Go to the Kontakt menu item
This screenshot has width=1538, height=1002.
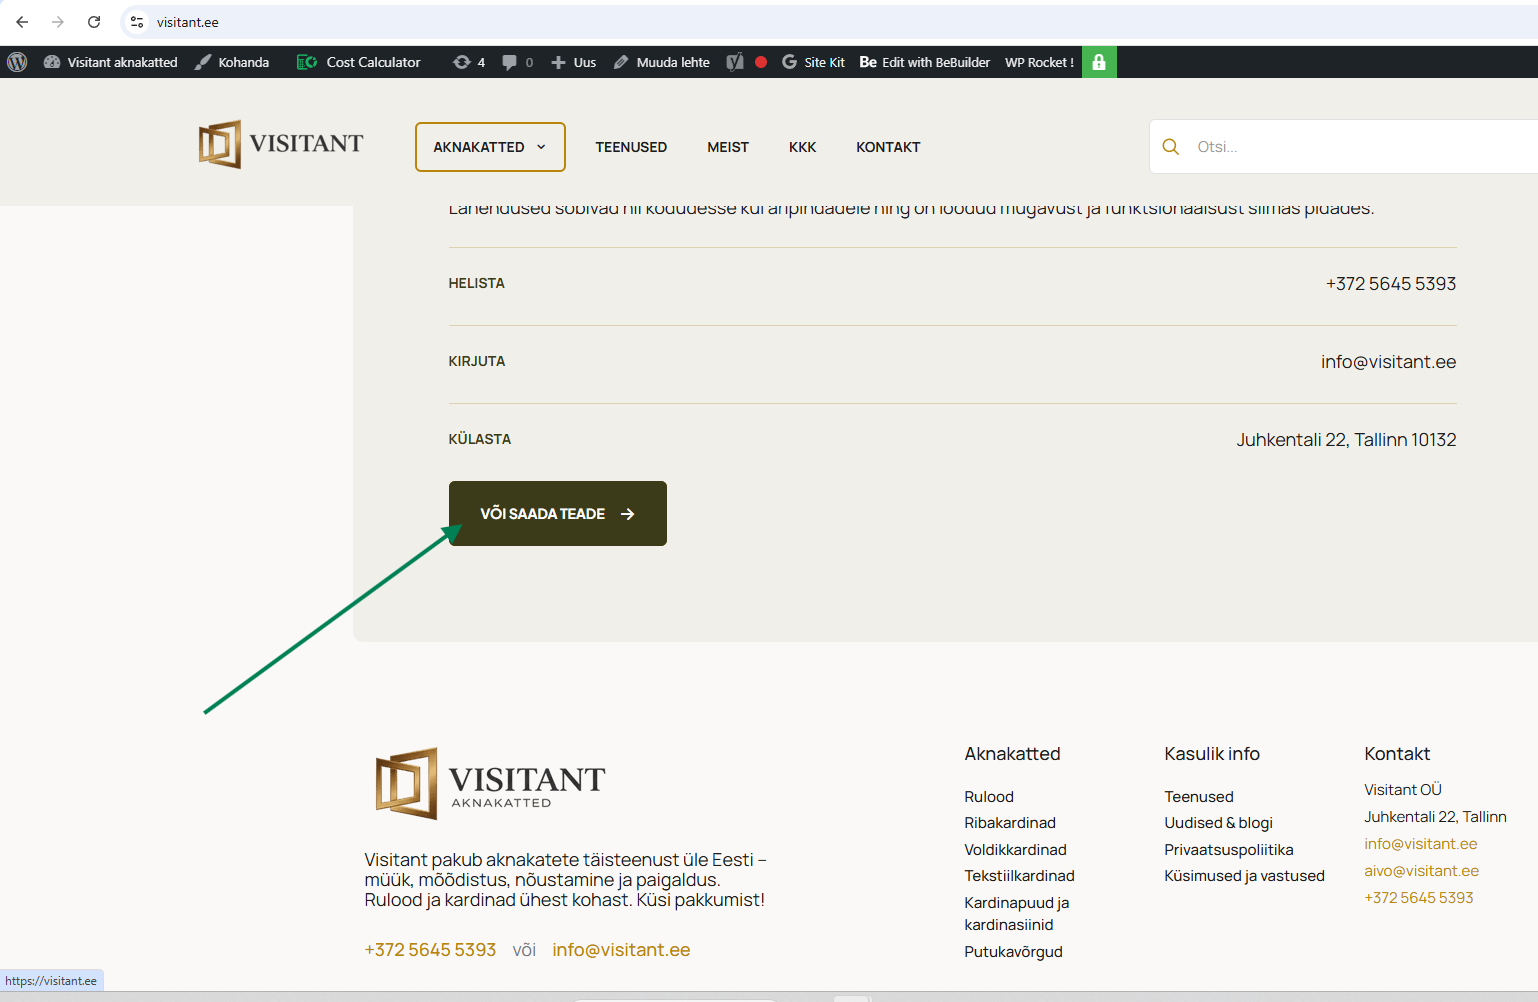click(888, 147)
